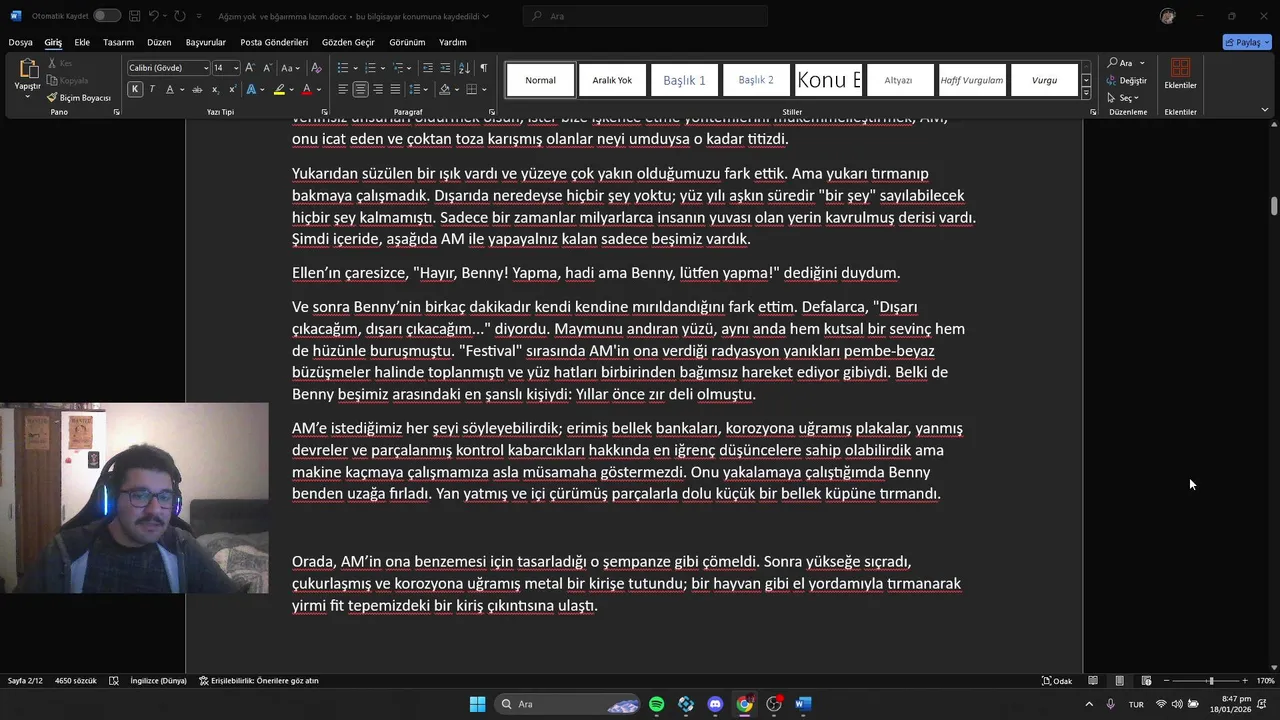
Task: Open the Seç select dropdown
Action: (x=1128, y=98)
